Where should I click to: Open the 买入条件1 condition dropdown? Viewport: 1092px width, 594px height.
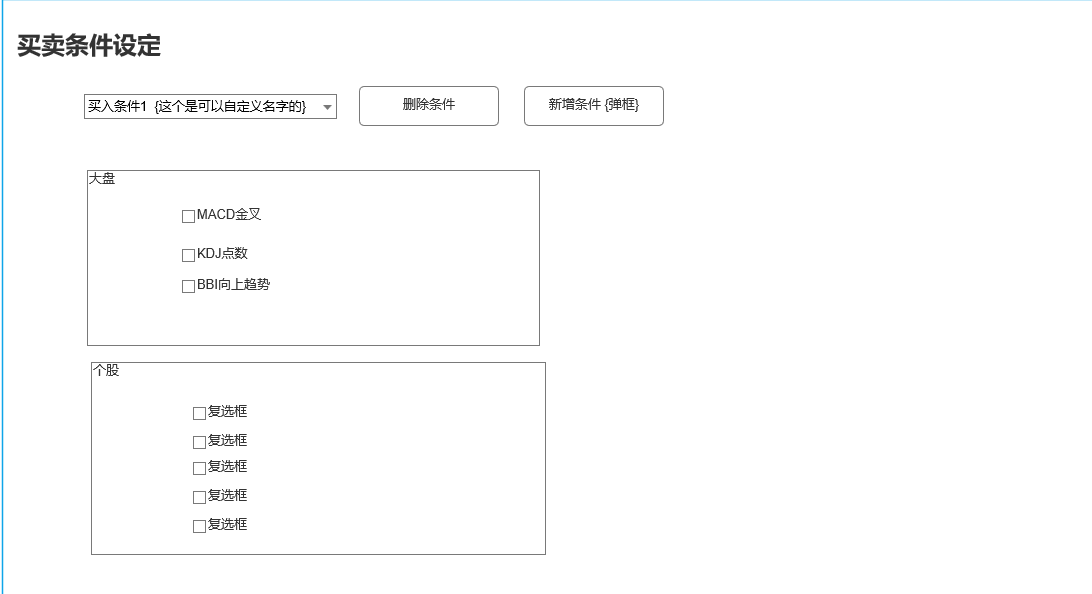click(200, 107)
